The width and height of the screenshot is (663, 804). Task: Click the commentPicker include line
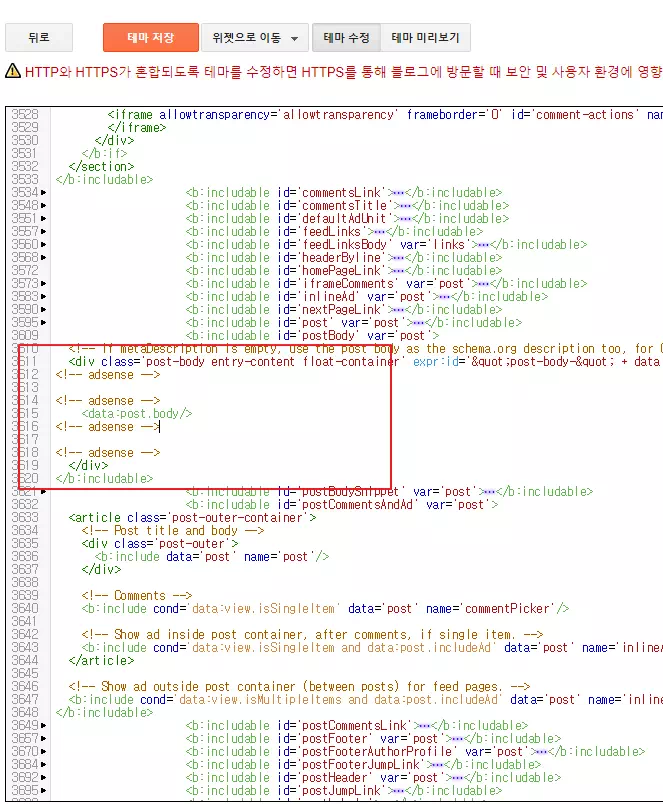click(x=326, y=609)
